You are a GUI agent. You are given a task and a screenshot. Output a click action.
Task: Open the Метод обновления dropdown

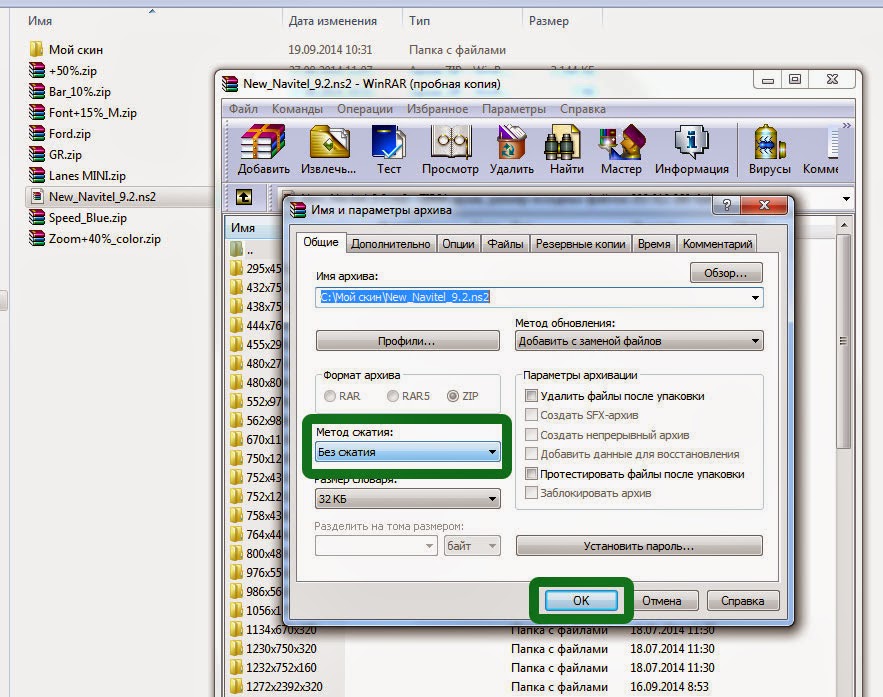[639, 341]
